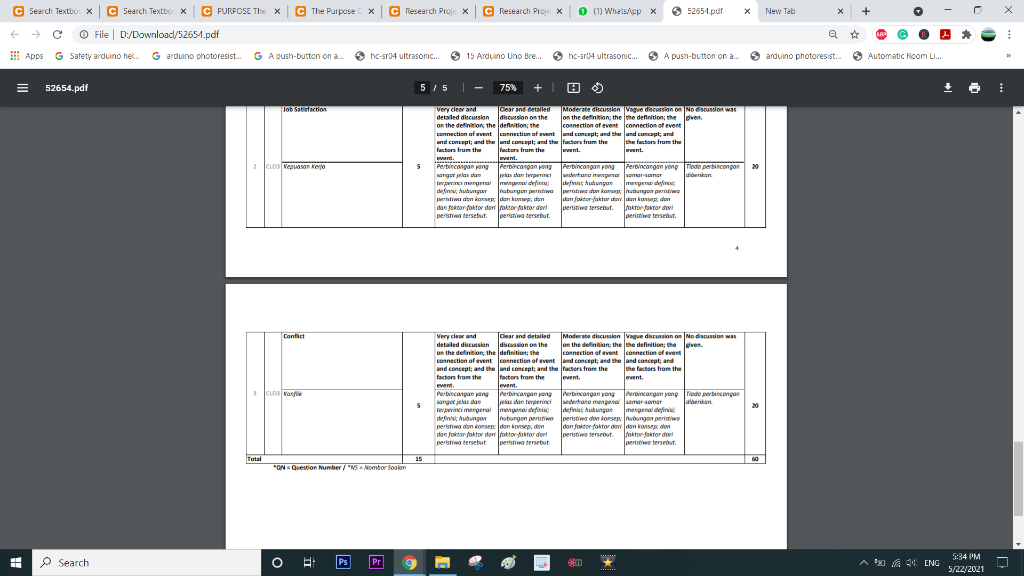Image resolution: width=1024 pixels, height=576 pixels.
Task: Open the Windows Start menu
Action: coord(16,562)
